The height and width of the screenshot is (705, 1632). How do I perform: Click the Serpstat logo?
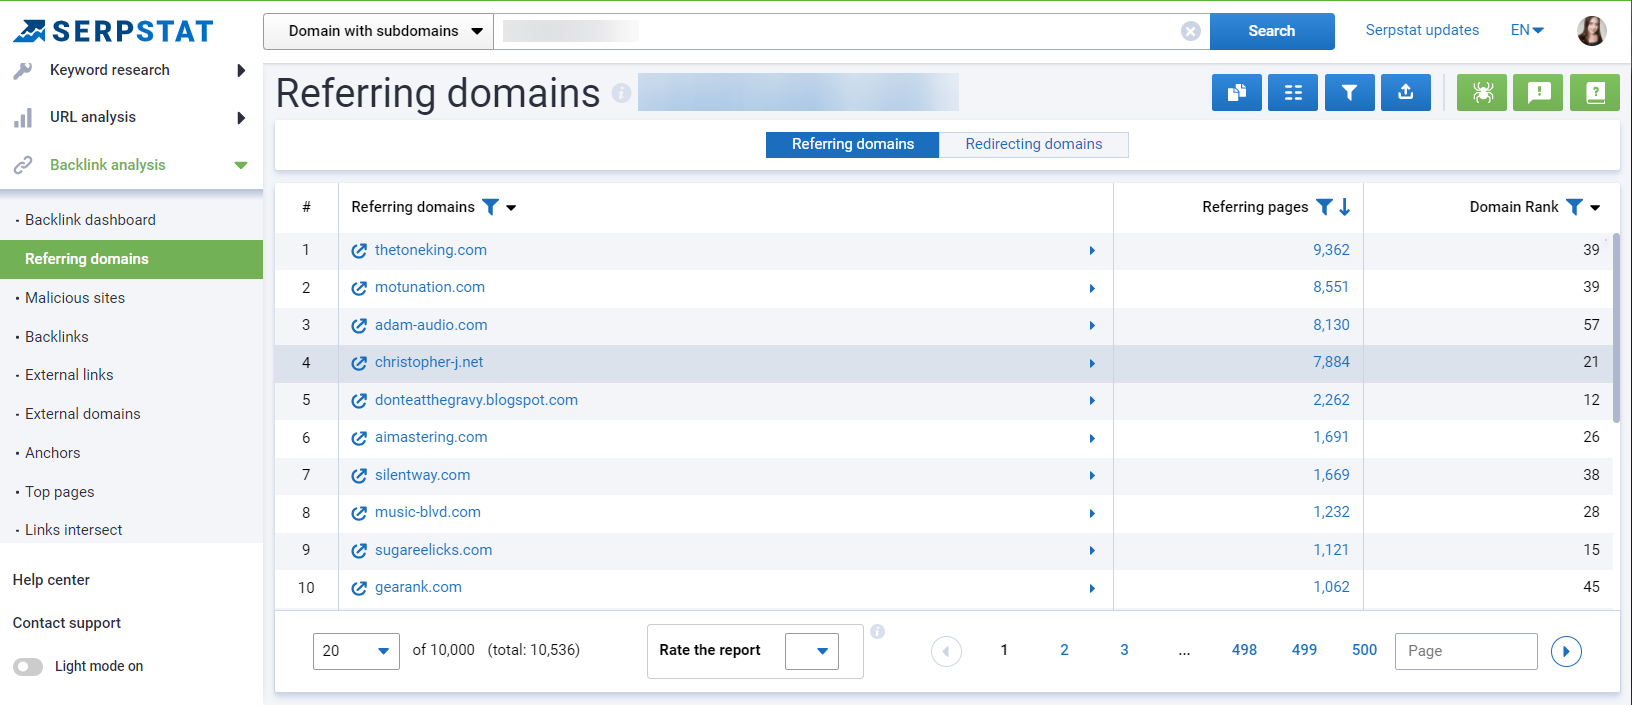pyautogui.click(x=113, y=31)
